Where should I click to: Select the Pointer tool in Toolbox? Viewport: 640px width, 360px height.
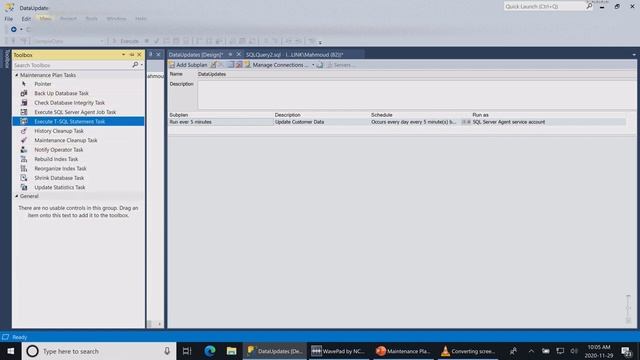click(x=43, y=84)
